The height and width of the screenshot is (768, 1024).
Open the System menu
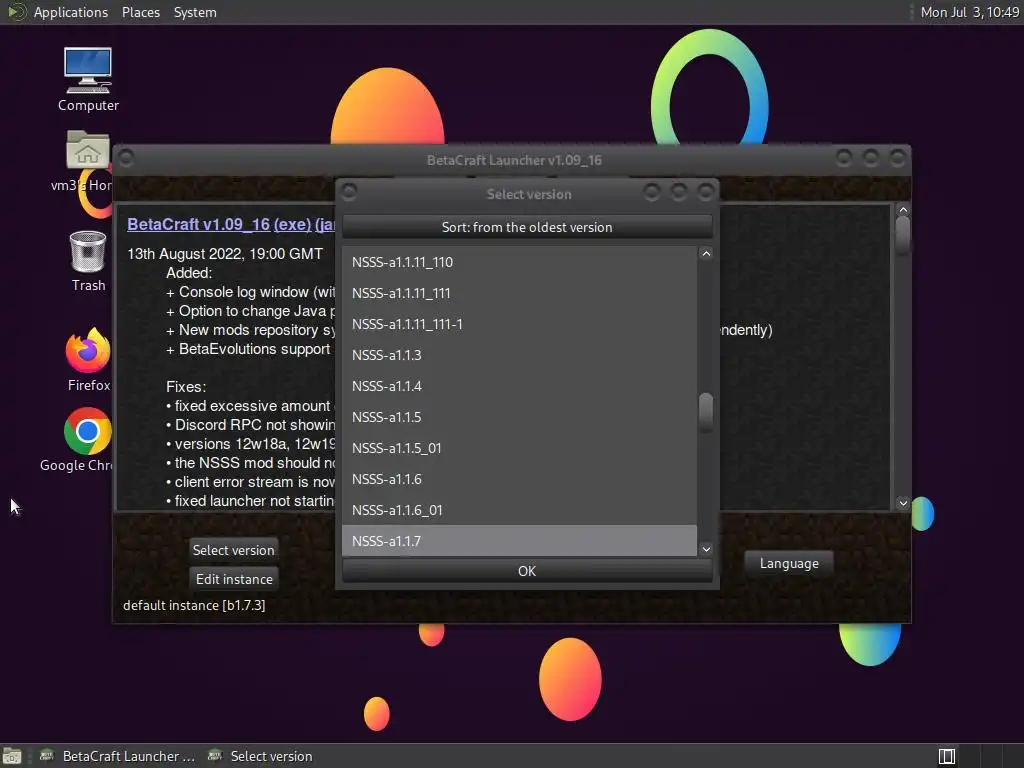coord(195,12)
